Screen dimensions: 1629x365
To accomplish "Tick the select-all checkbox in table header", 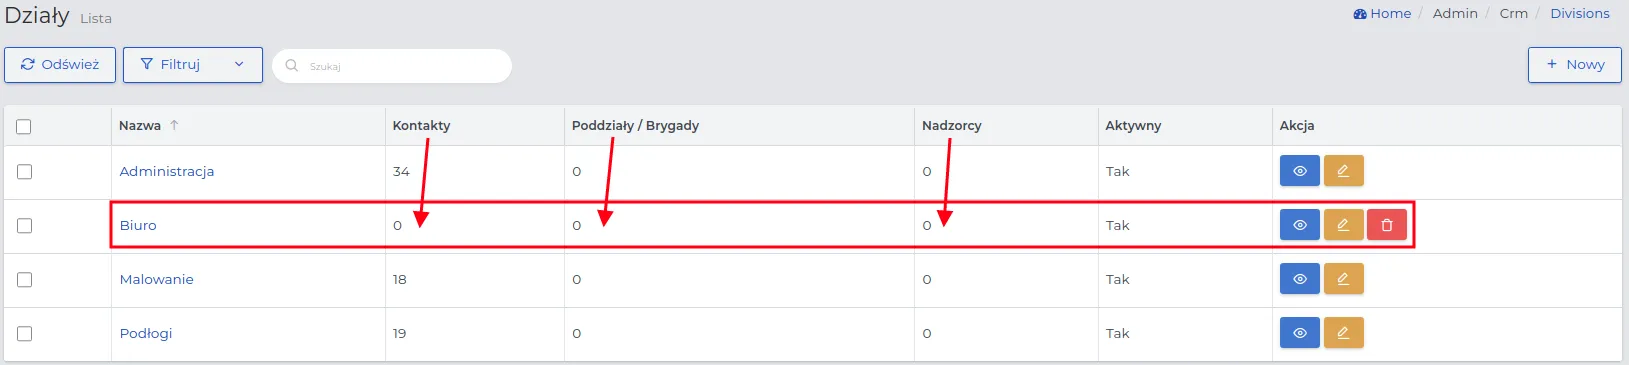I will point(24,126).
